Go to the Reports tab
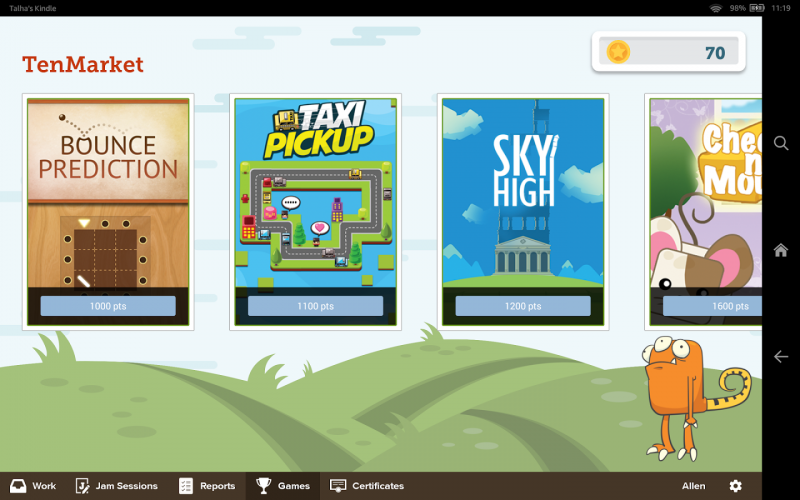 point(207,486)
